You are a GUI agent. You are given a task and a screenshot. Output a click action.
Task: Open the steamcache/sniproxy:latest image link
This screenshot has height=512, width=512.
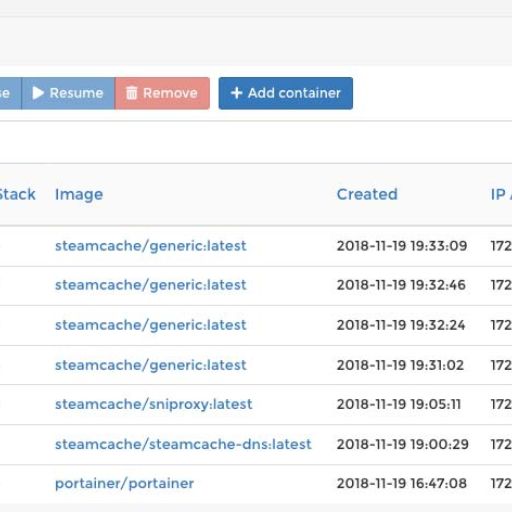[154, 404]
